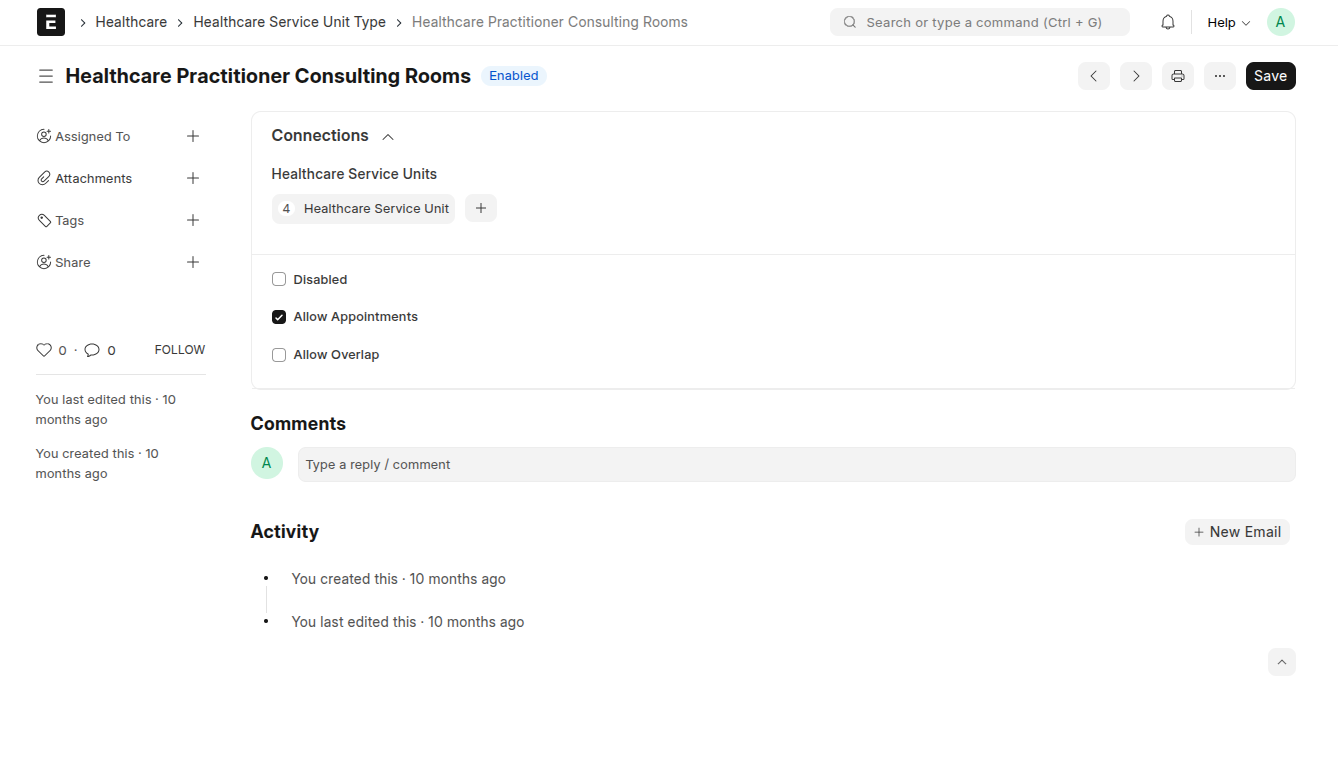Toggle the sidebar hamburger icon
Screen dimensions: 1338x778
(46, 76)
